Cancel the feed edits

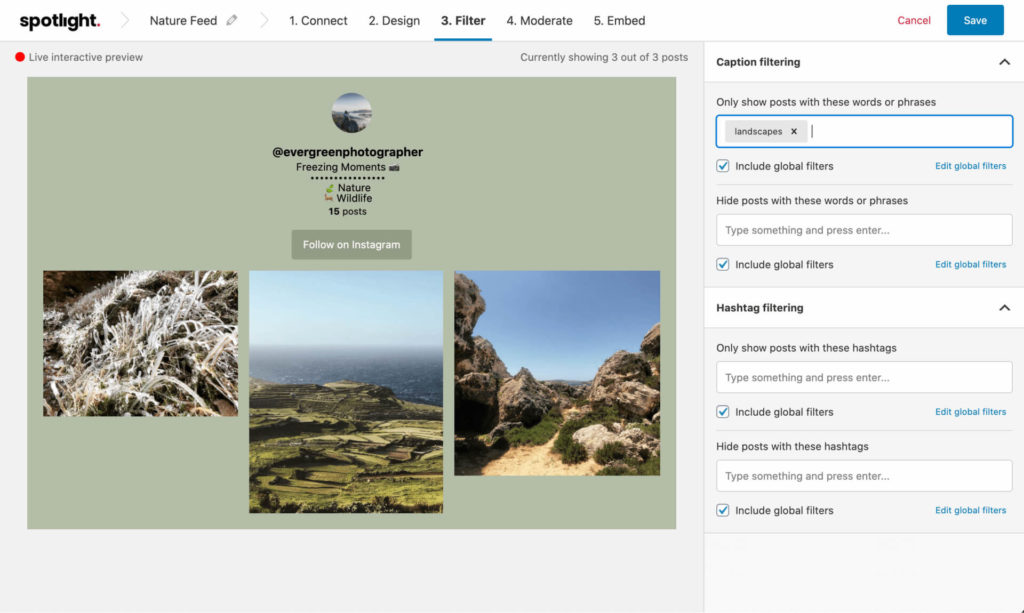tap(913, 20)
